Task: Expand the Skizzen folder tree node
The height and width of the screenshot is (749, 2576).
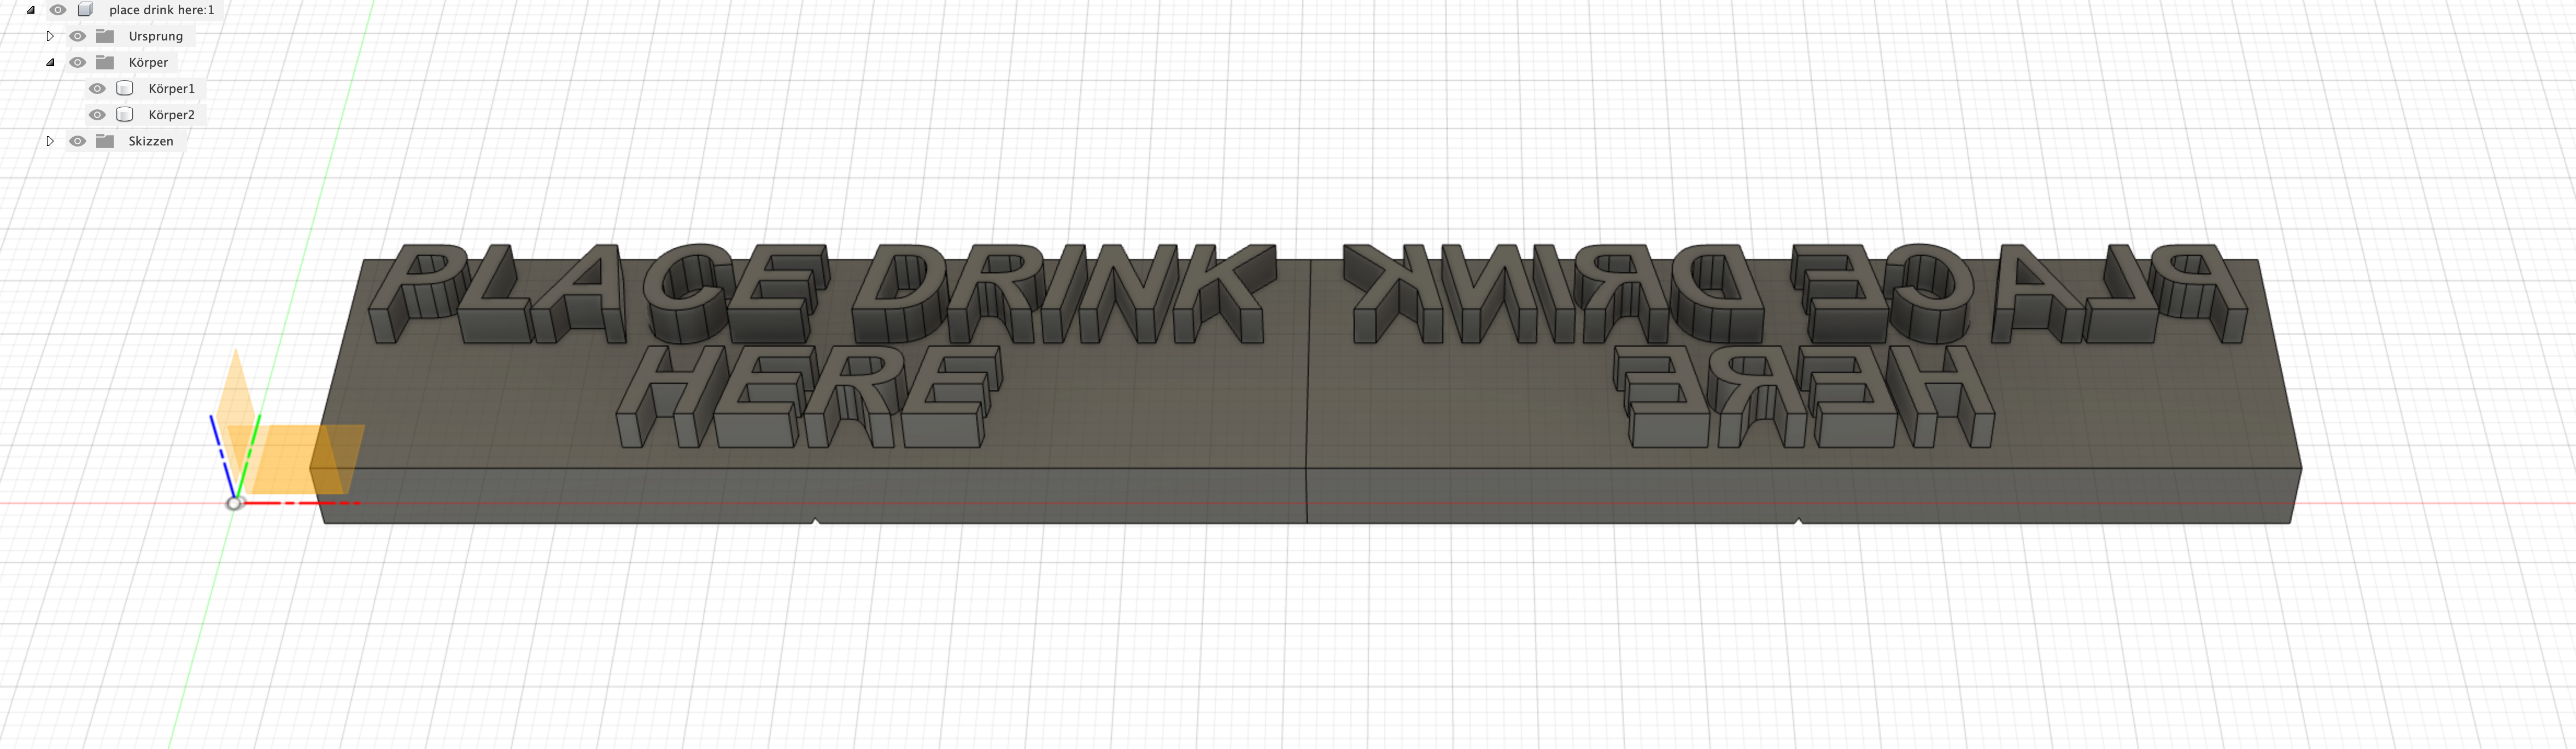Action: coord(50,141)
